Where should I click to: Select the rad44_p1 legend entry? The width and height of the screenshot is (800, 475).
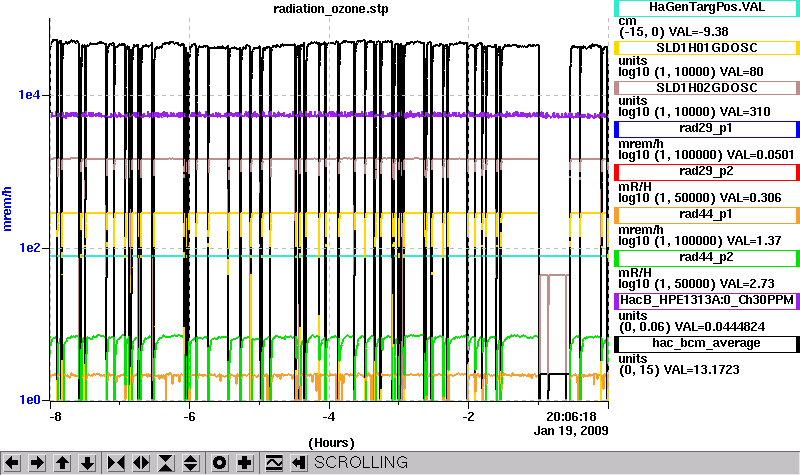click(x=707, y=215)
